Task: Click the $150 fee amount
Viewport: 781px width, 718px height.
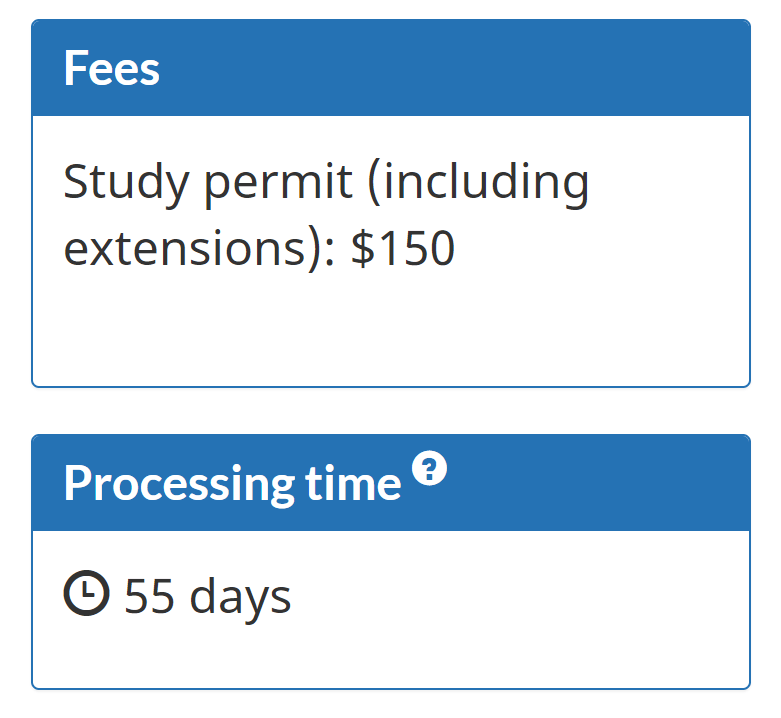Action: click(403, 248)
